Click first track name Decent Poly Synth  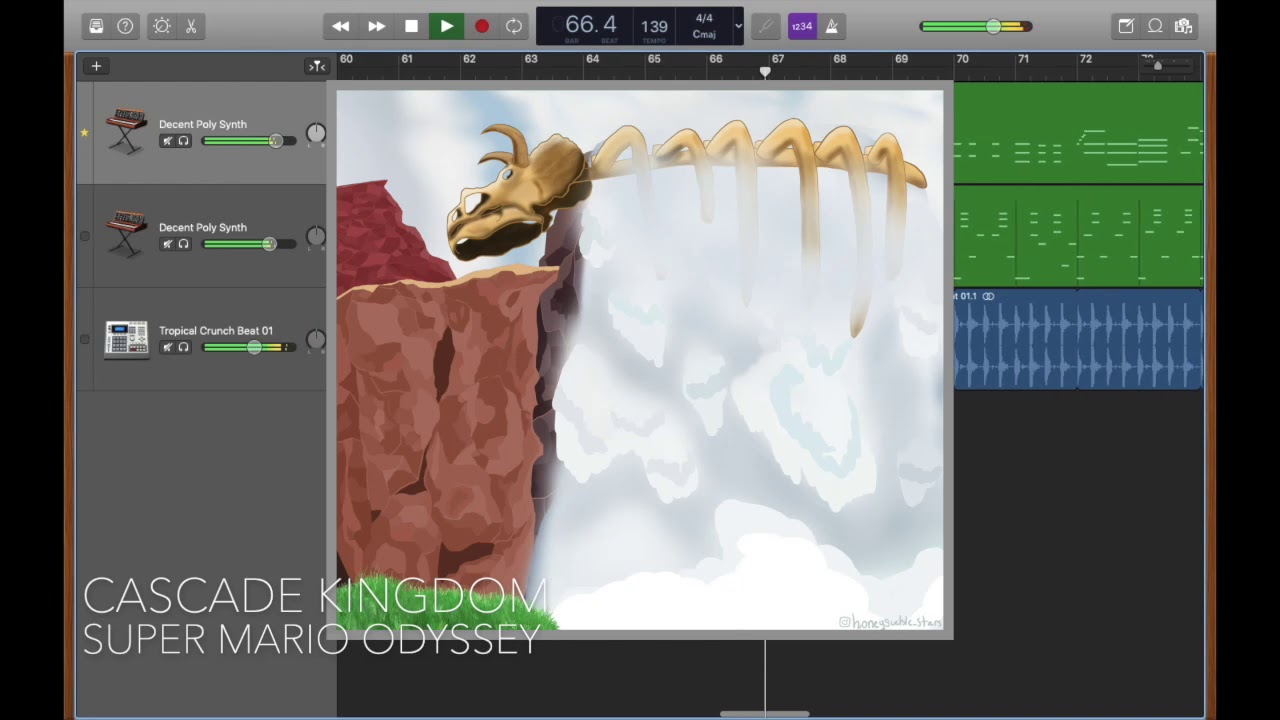pos(202,124)
